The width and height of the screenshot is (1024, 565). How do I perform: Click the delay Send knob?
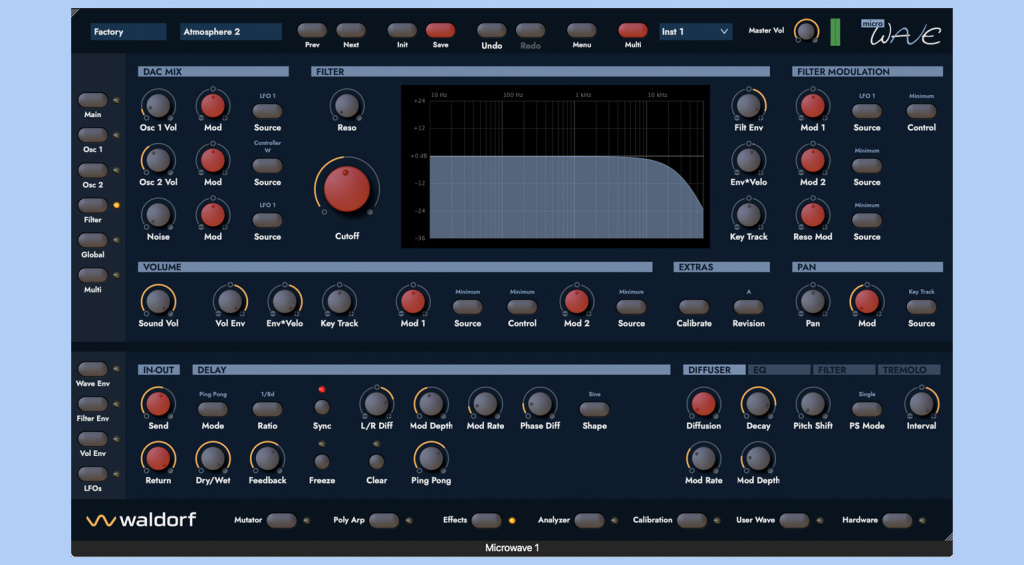[x=158, y=404]
